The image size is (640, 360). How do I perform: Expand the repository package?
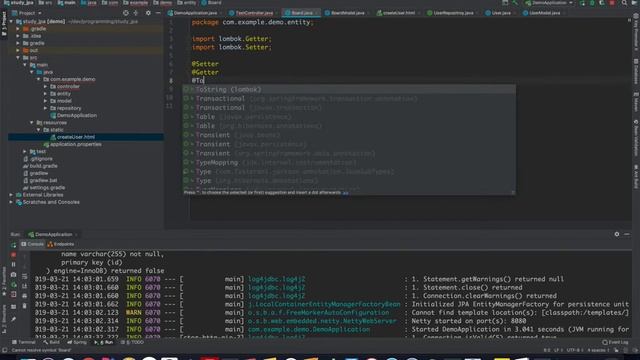click(x=46, y=108)
